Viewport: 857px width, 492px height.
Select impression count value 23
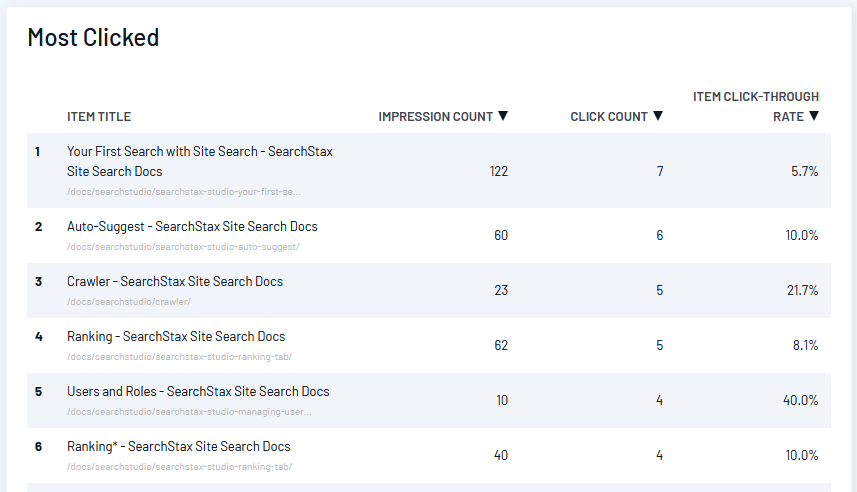pos(501,290)
